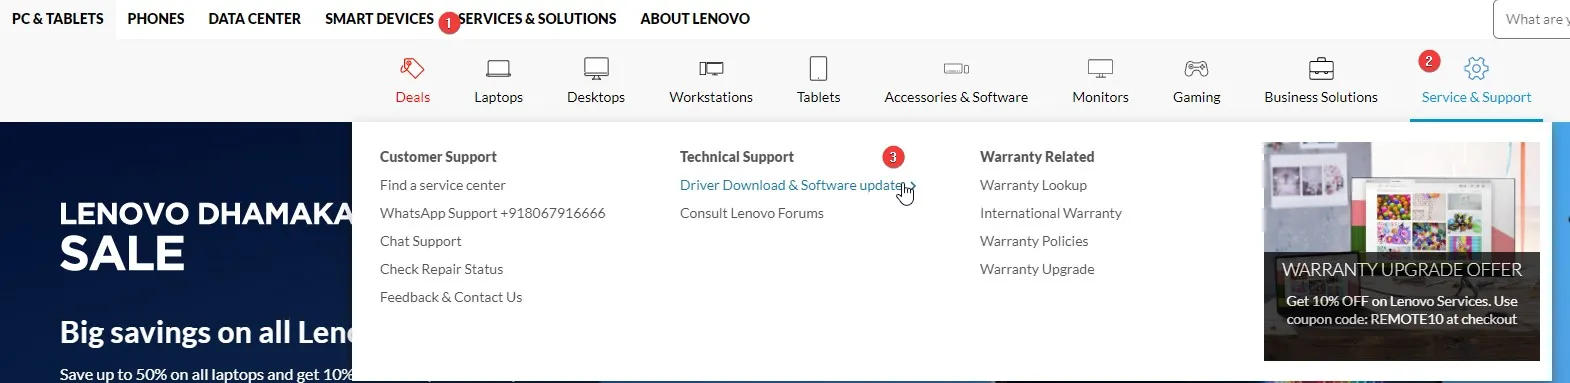Click the Monitors menu label

click(x=1100, y=97)
